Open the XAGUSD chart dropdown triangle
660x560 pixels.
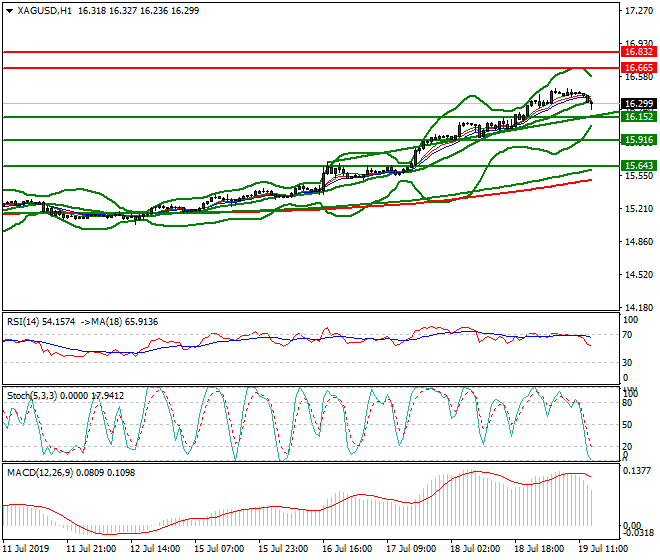point(10,11)
